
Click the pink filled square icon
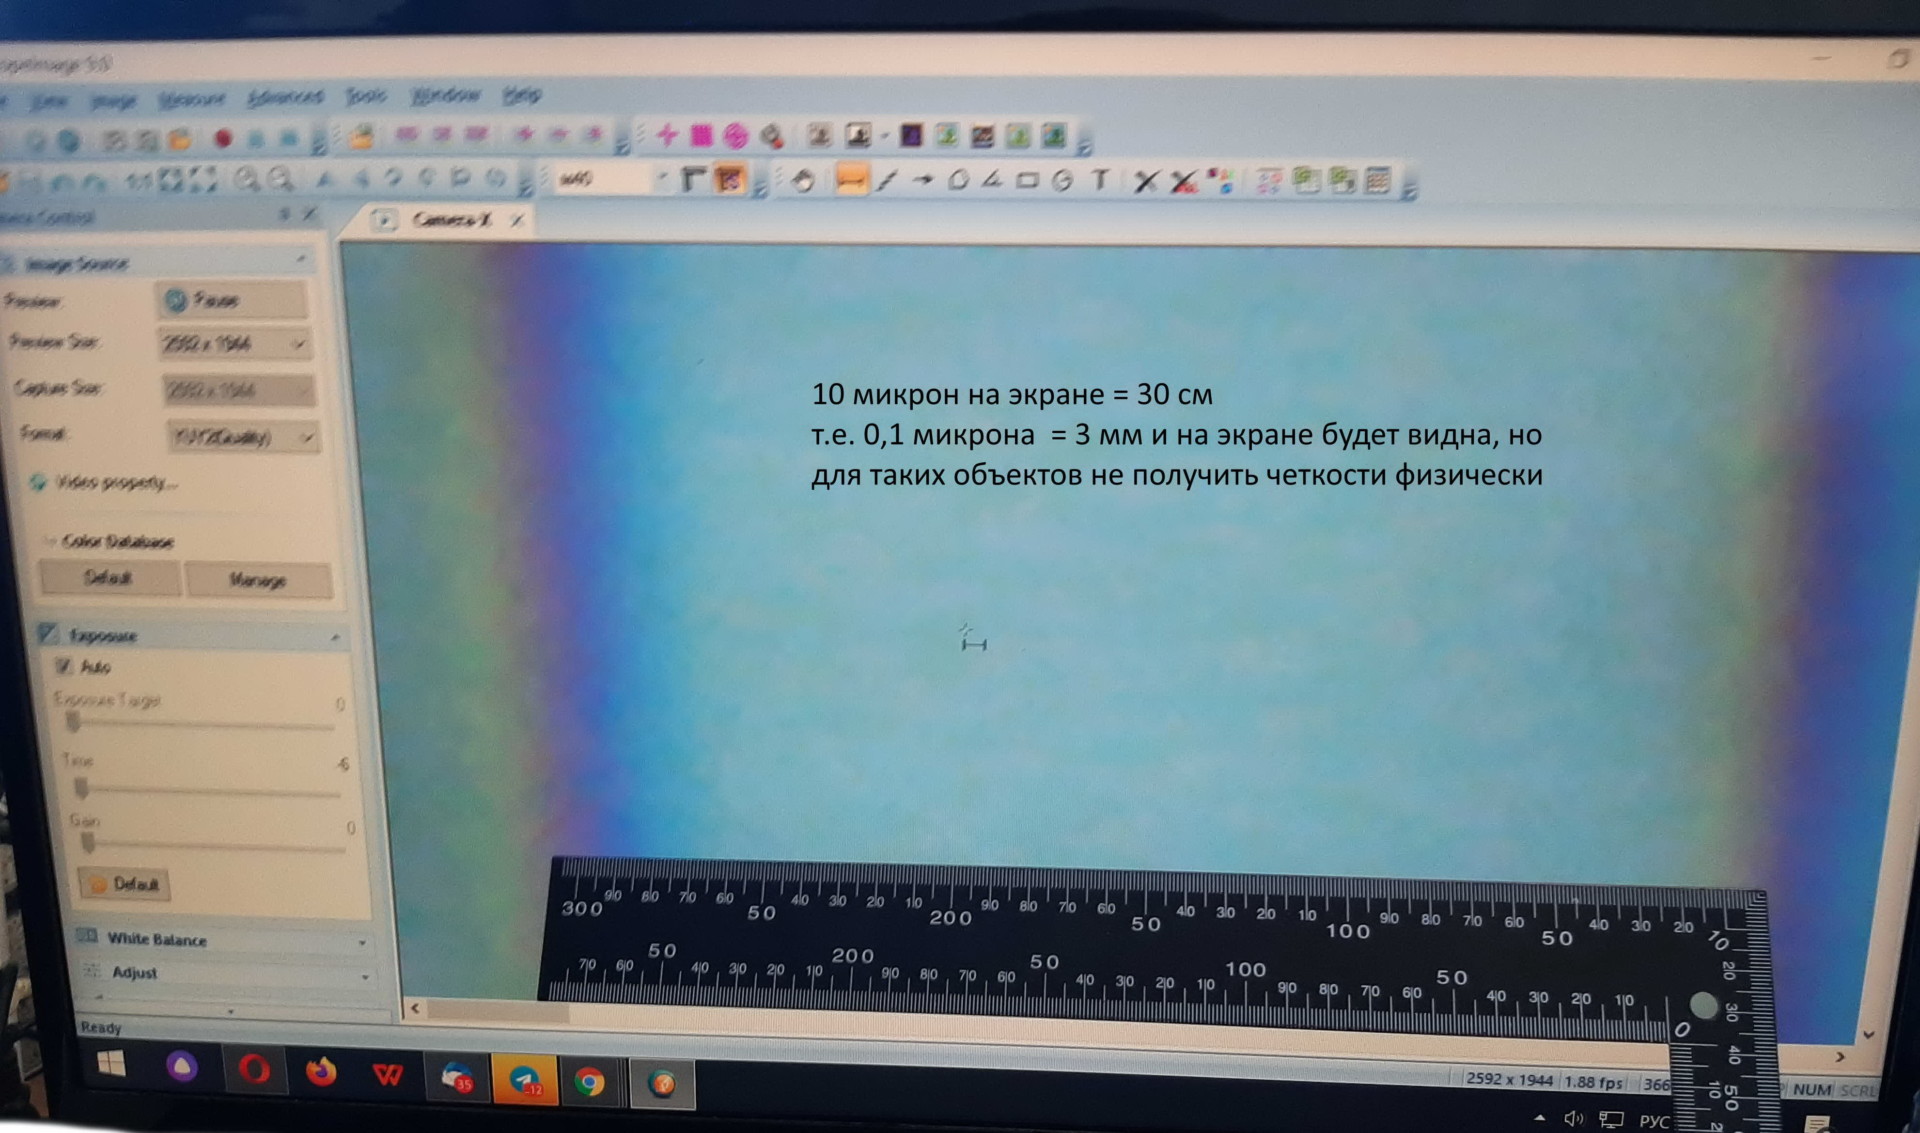click(701, 135)
